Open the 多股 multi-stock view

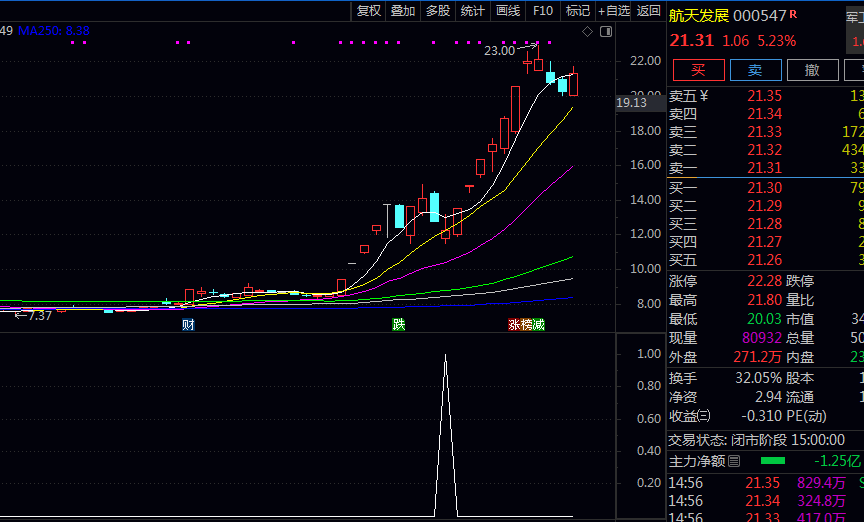click(x=438, y=11)
